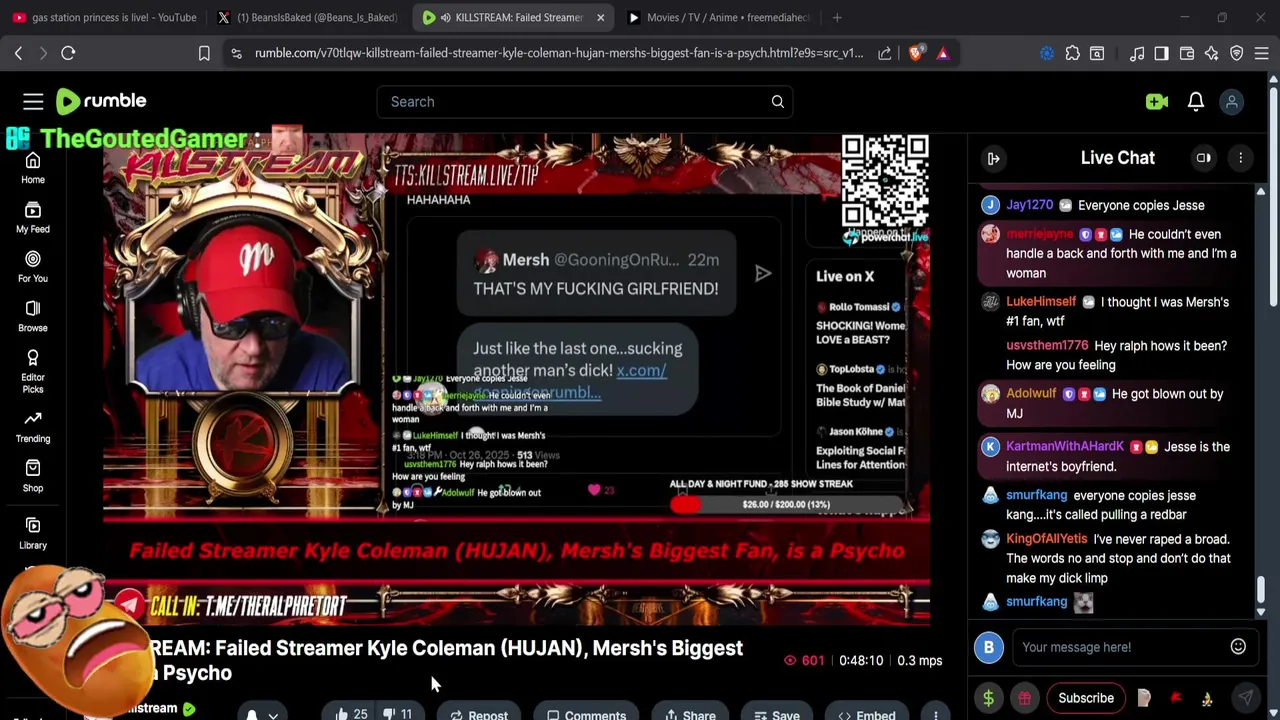Viewport: 1280px width, 720px height.
Task: Open Browse in the sidebar
Action: pos(33,316)
